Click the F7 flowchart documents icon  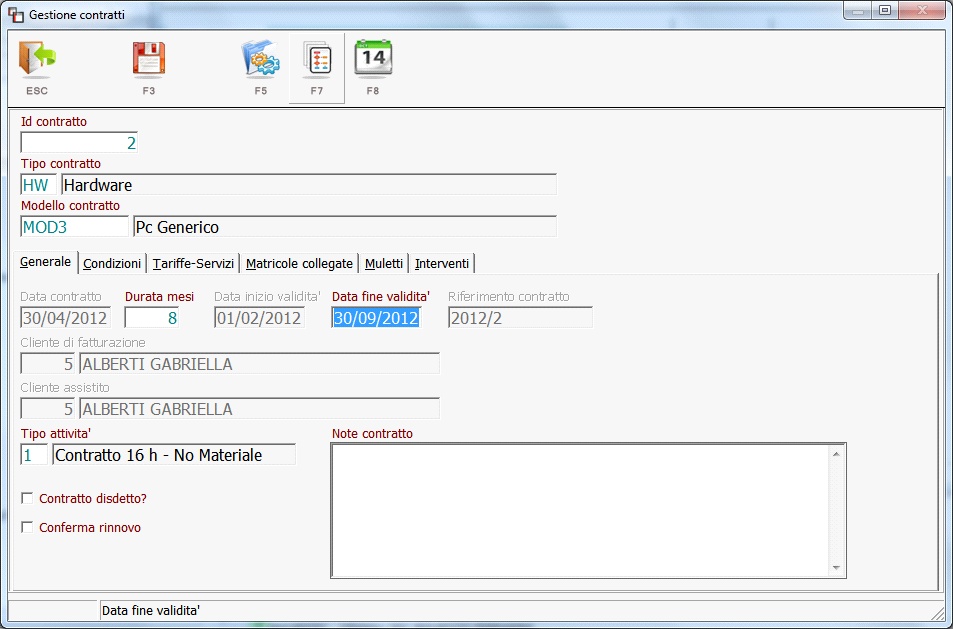coord(317,61)
